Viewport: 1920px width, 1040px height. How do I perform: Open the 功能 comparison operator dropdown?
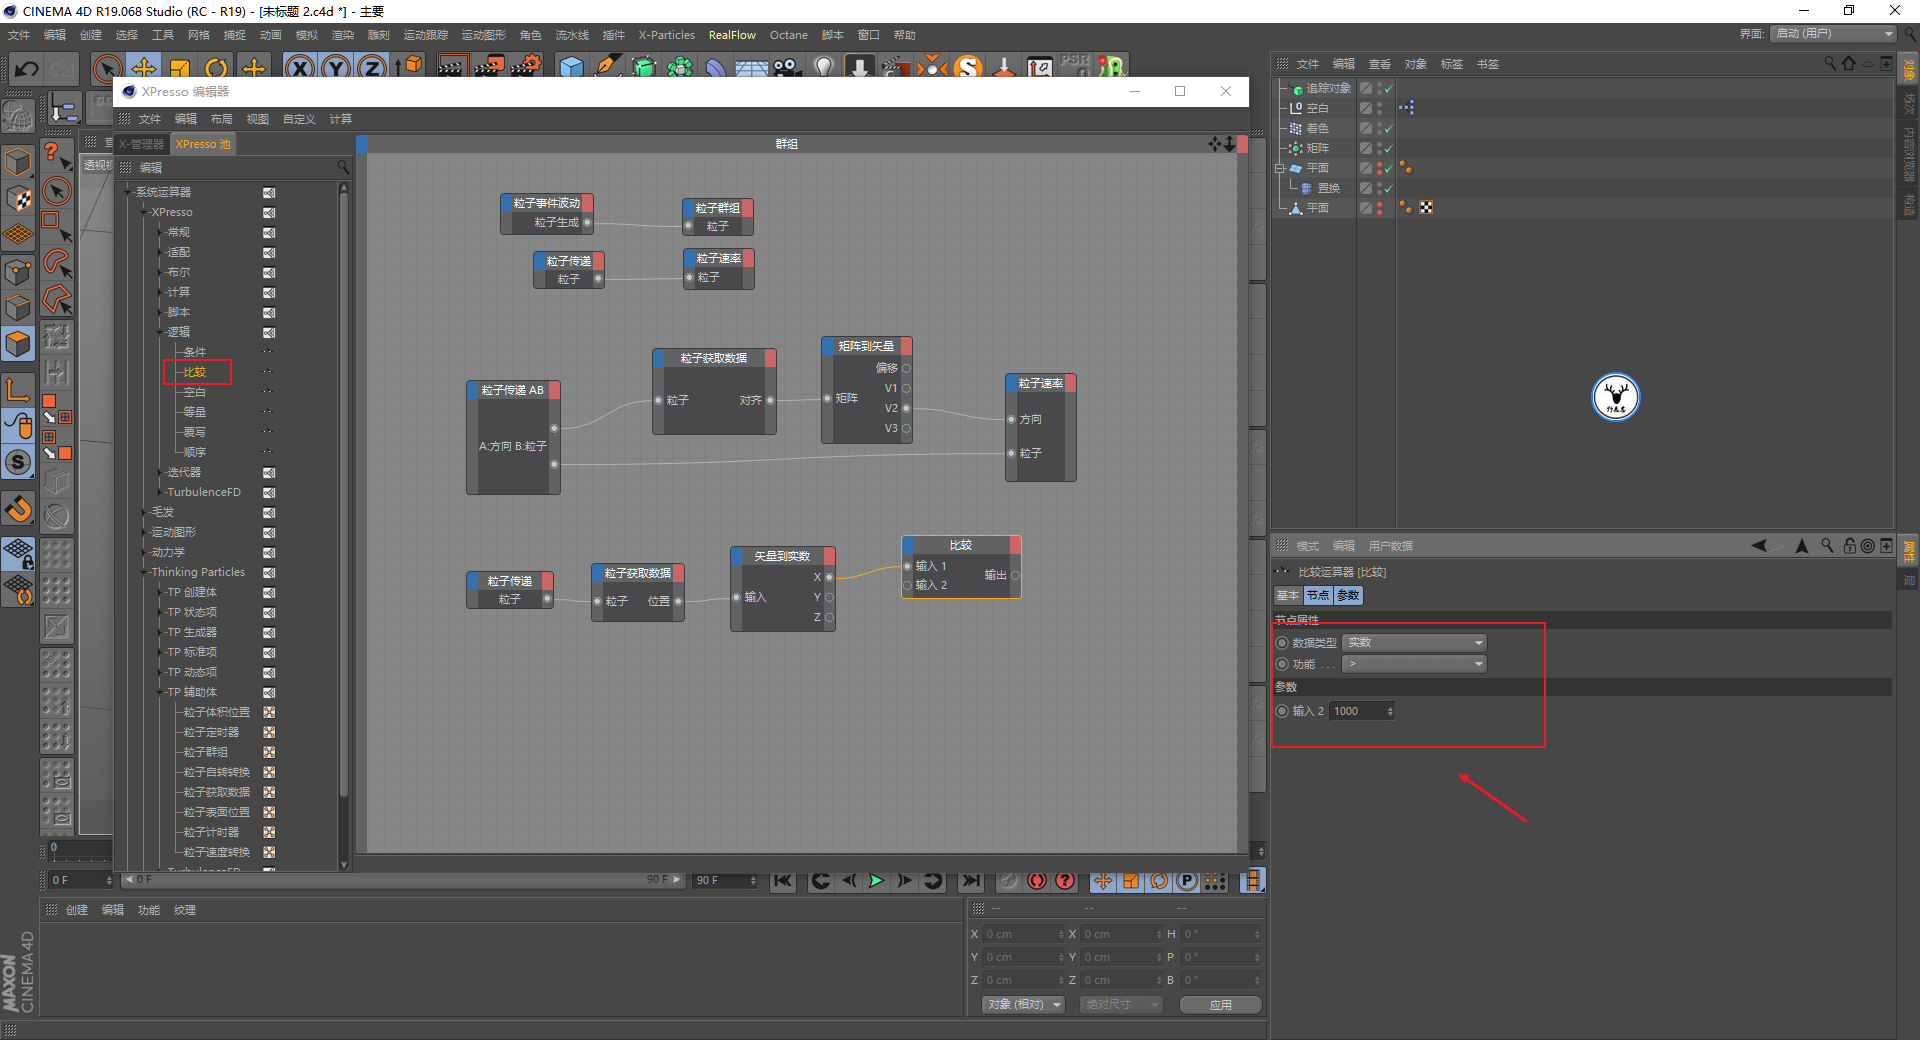click(x=1414, y=664)
